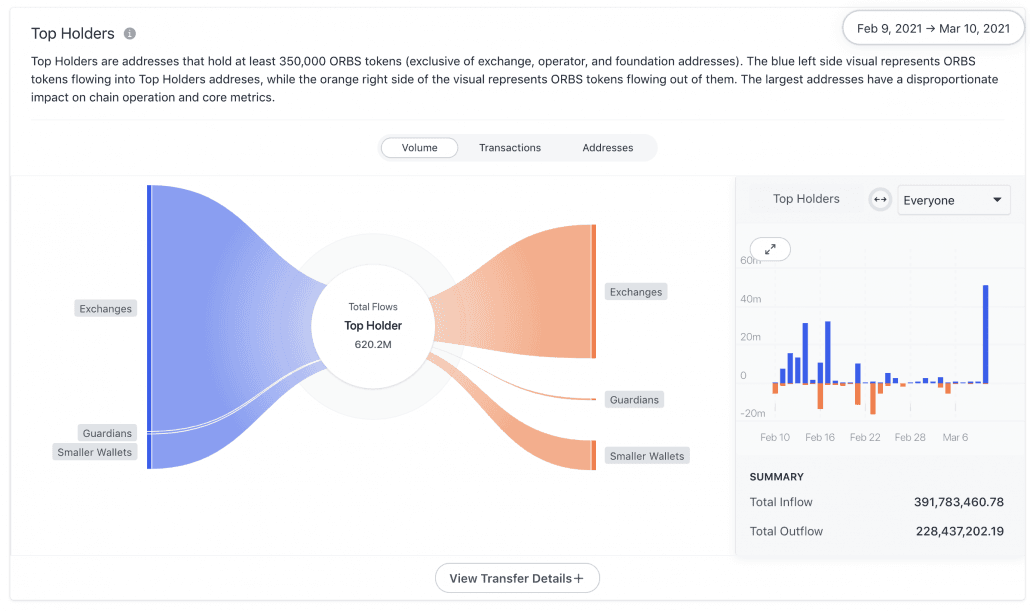Click the expand chart icon above the bar chart
Image resolution: width=1030 pixels, height=611 pixels.
point(770,249)
